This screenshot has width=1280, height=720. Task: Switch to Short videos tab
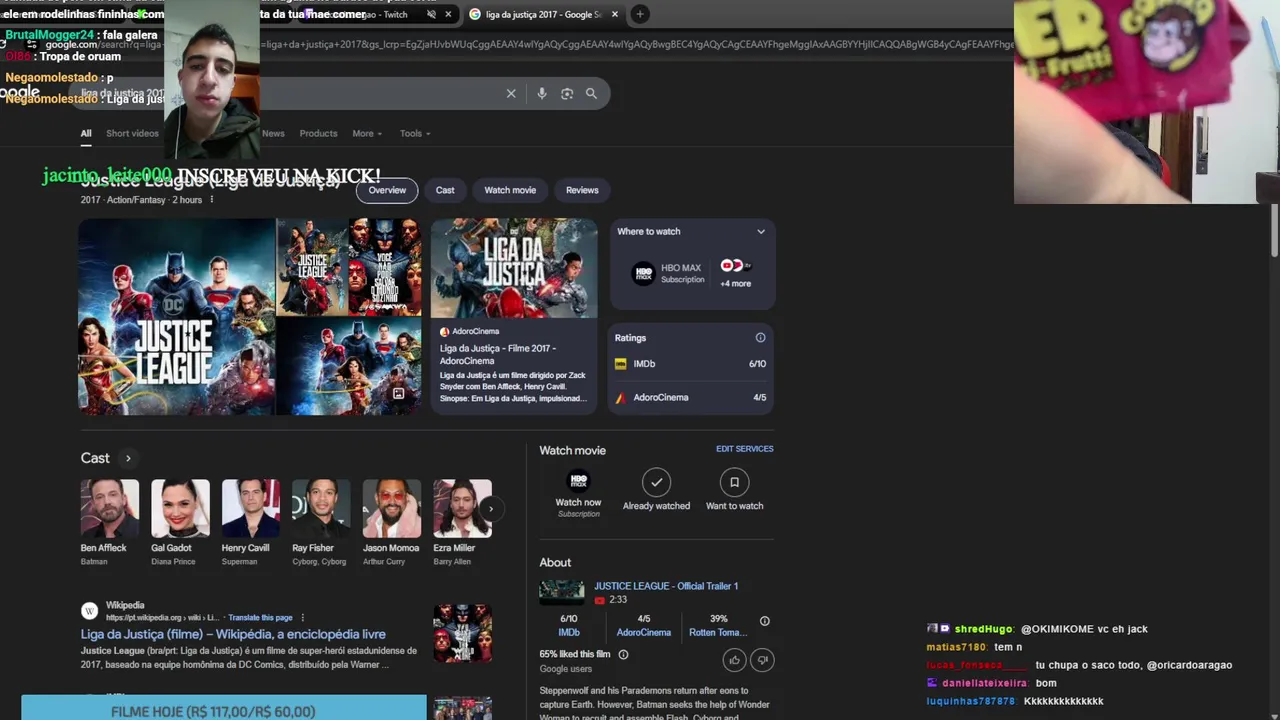pos(132,133)
